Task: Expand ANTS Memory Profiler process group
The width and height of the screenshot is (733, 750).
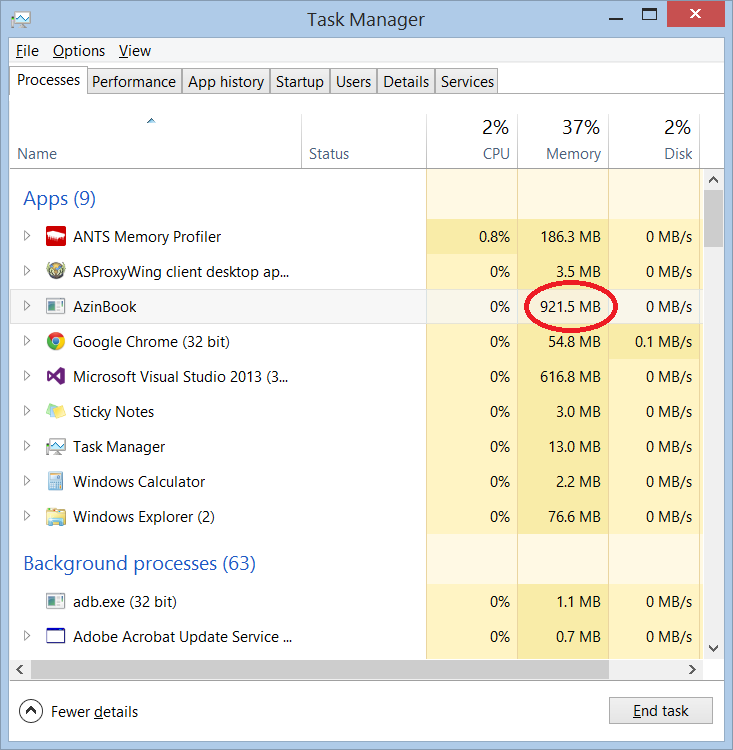Action: point(27,236)
